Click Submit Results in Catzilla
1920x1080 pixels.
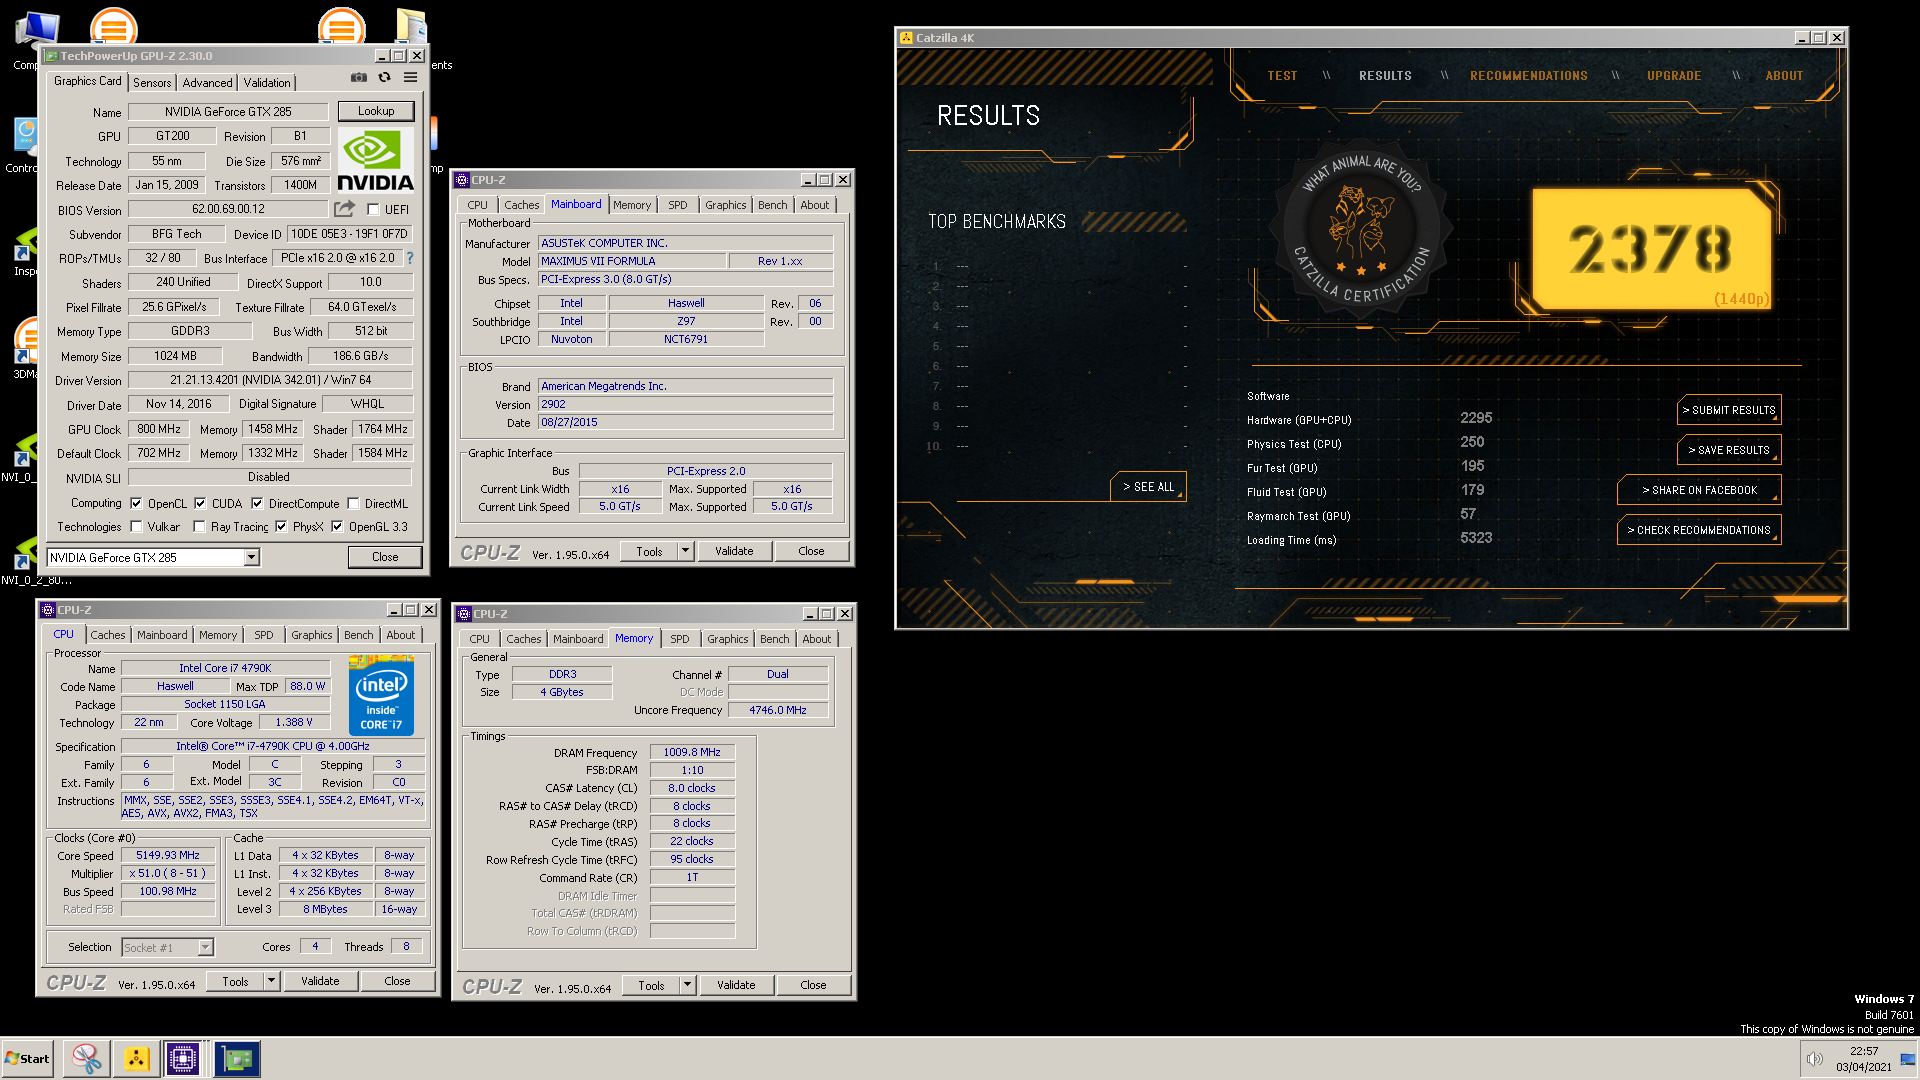tap(1729, 410)
